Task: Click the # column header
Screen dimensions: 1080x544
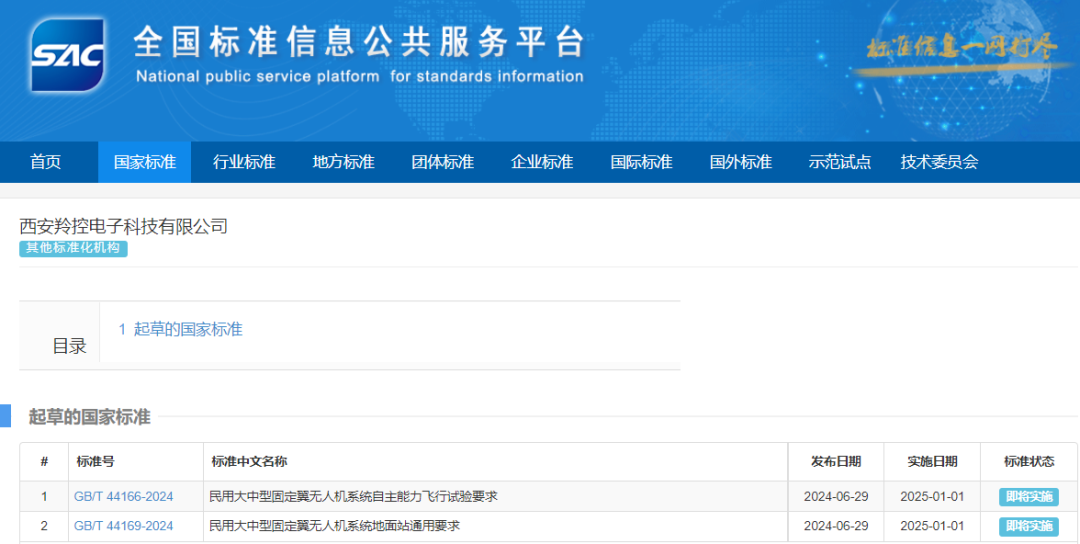Action: coord(44,461)
